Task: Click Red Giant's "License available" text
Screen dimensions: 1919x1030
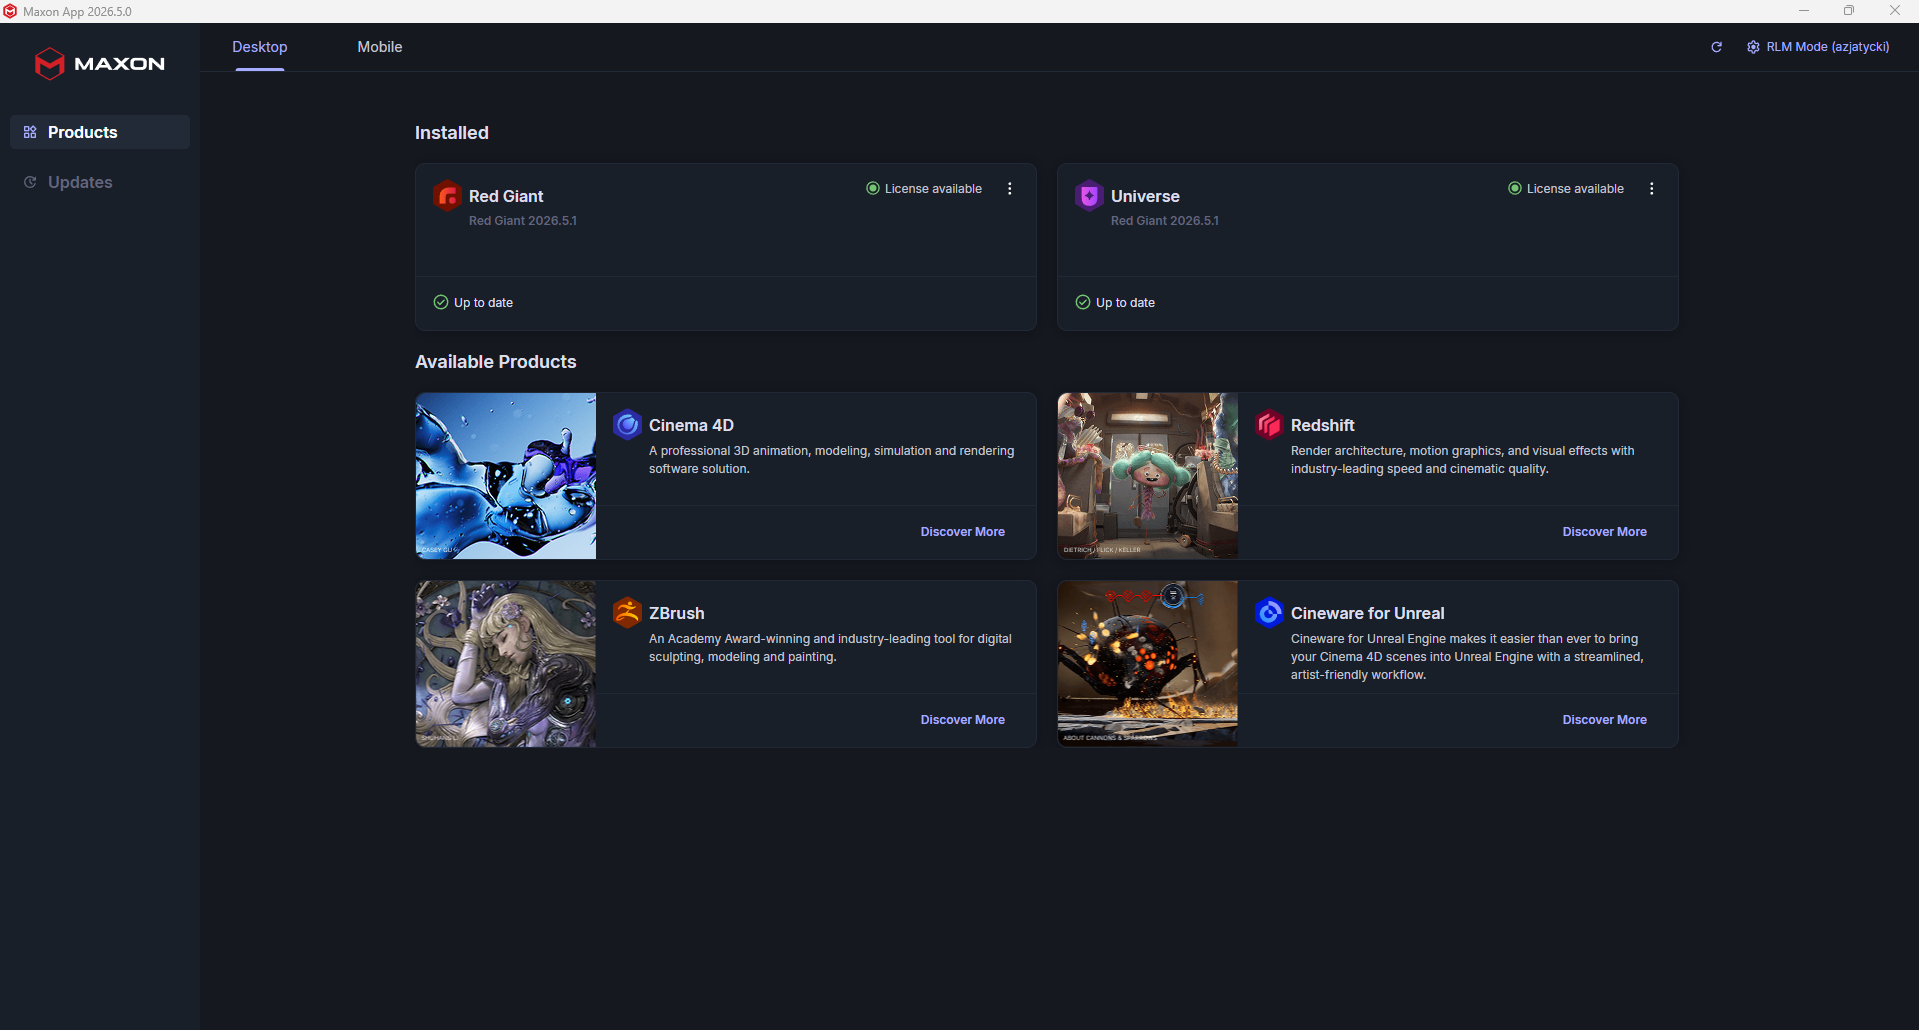Action: 933,188
